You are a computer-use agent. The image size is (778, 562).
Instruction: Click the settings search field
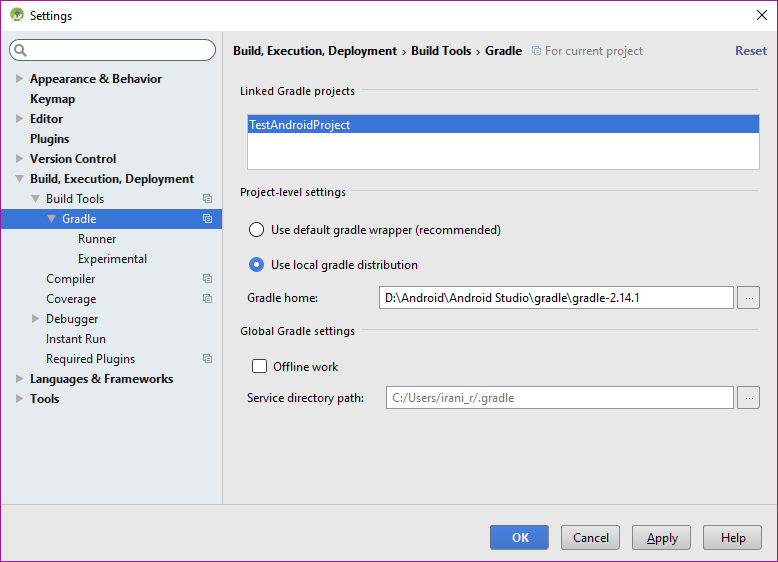coord(113,50)
